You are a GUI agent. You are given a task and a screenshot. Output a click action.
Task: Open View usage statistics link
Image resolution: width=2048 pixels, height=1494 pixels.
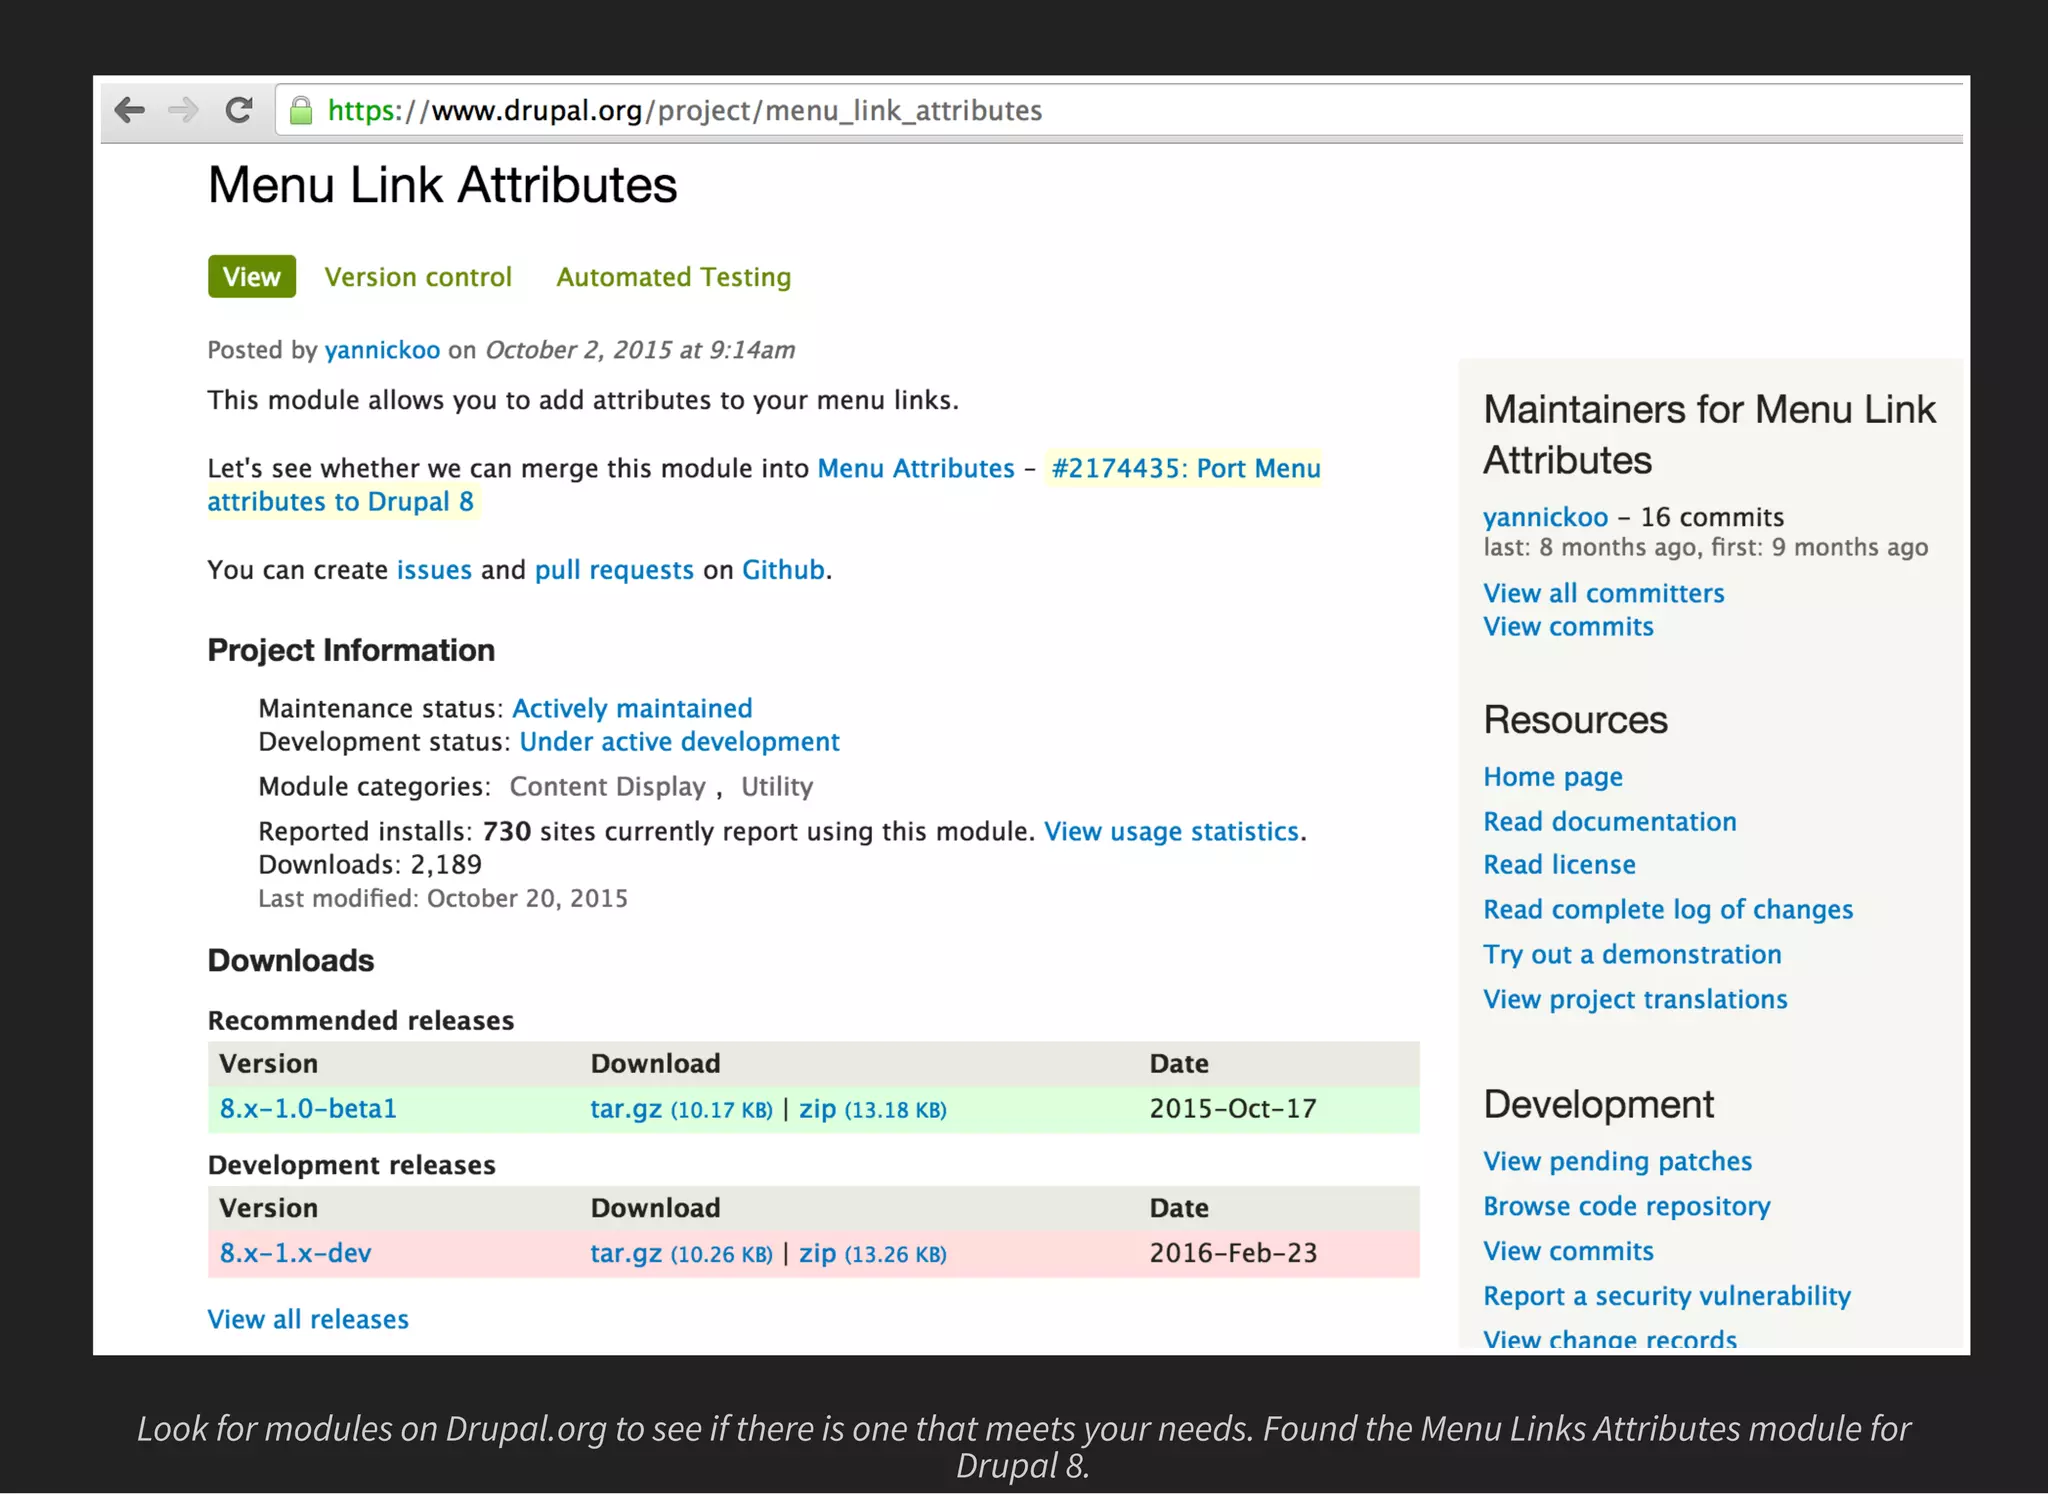[1171, 831]
